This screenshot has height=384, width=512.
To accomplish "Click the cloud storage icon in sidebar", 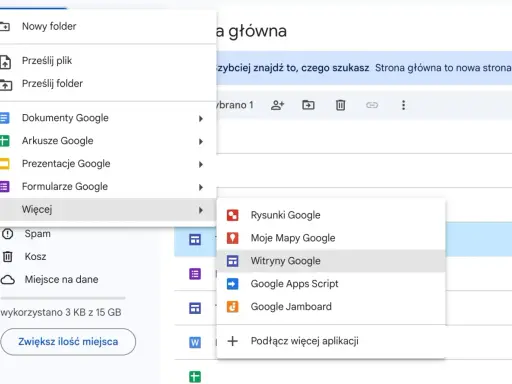I will 8,280.
